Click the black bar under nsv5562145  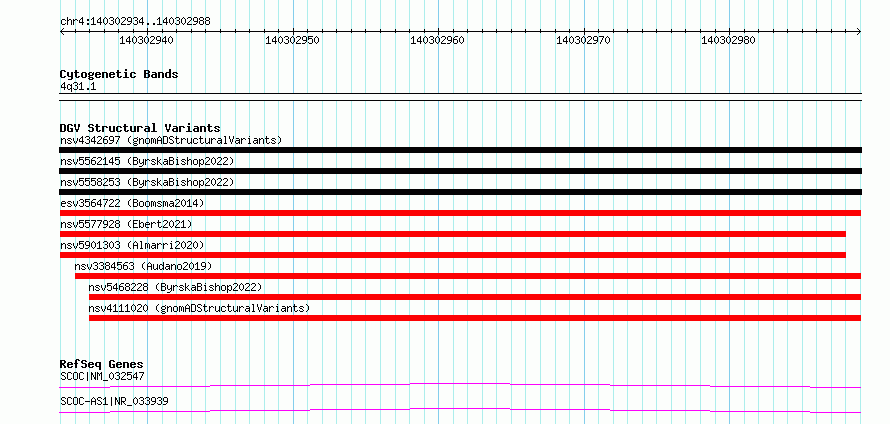(x=460, y=171)
